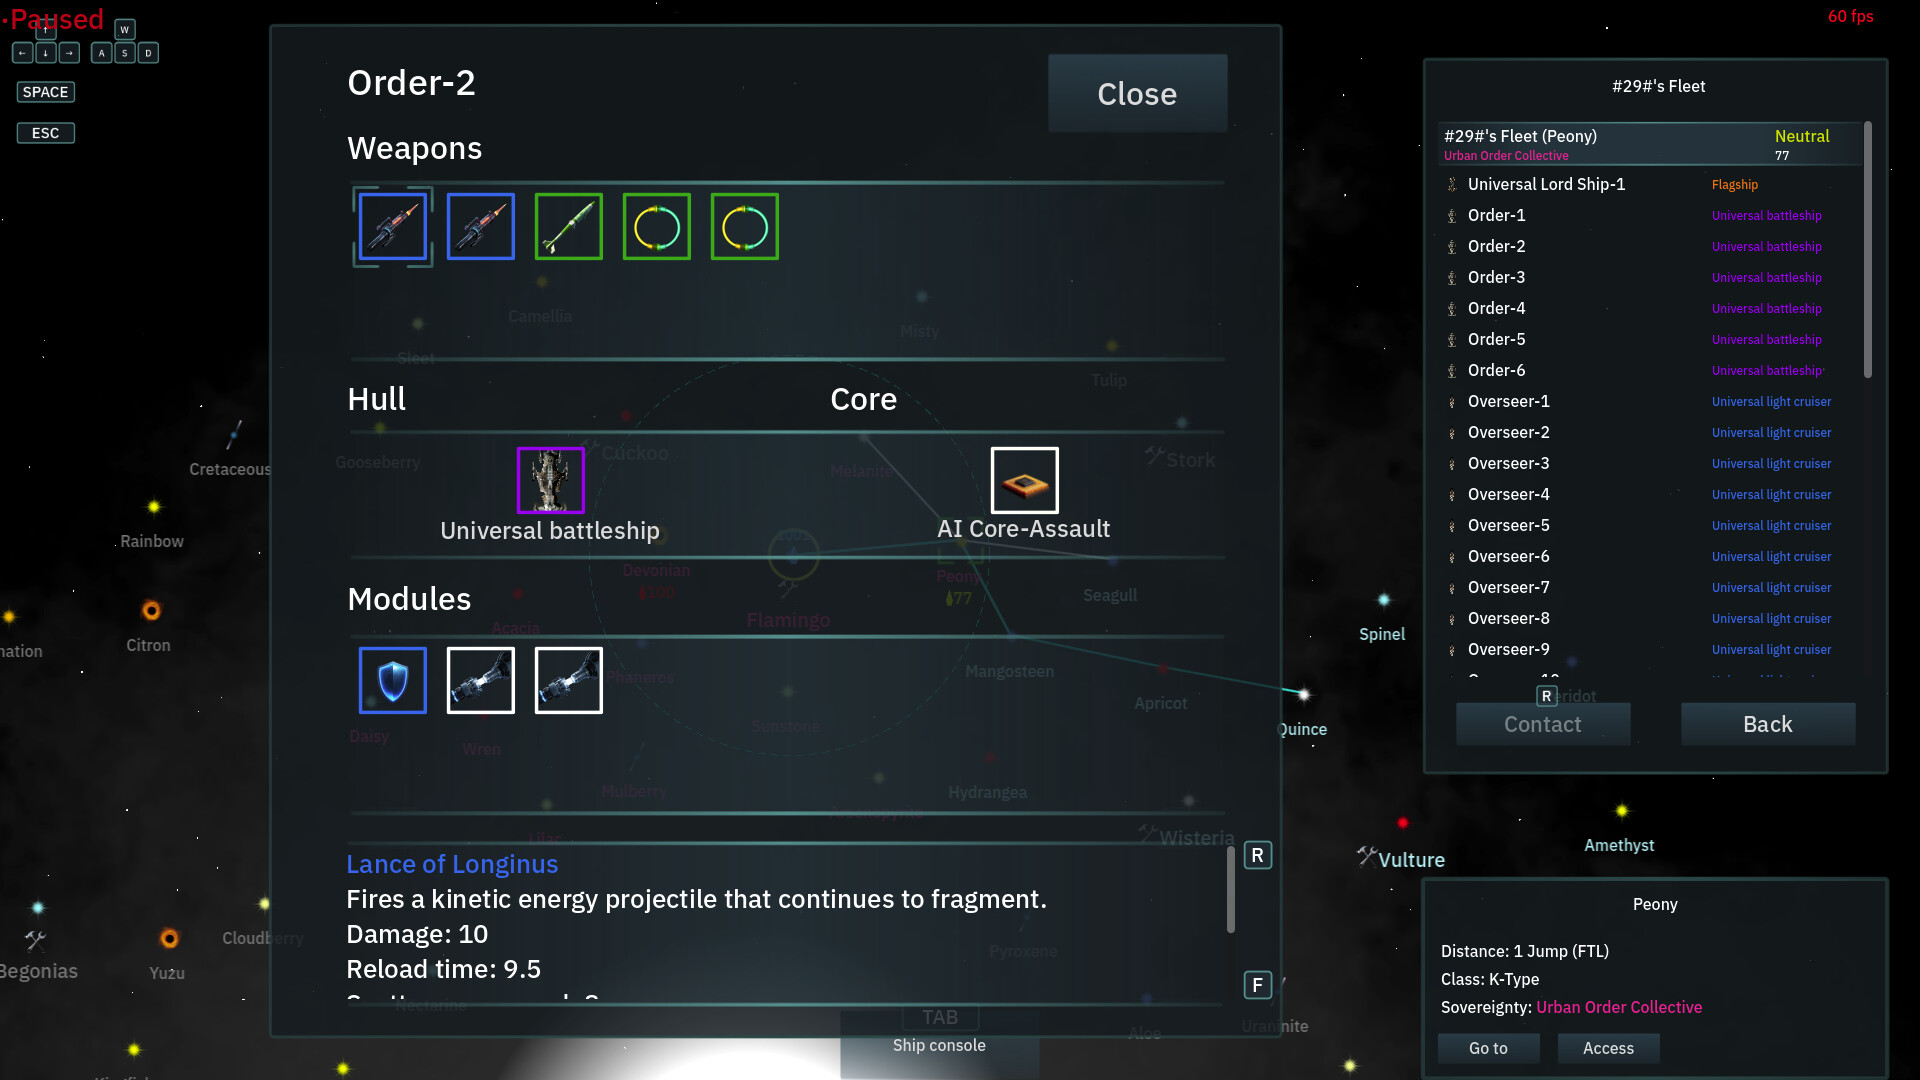Select the third module slot icon

pos(569,680)
